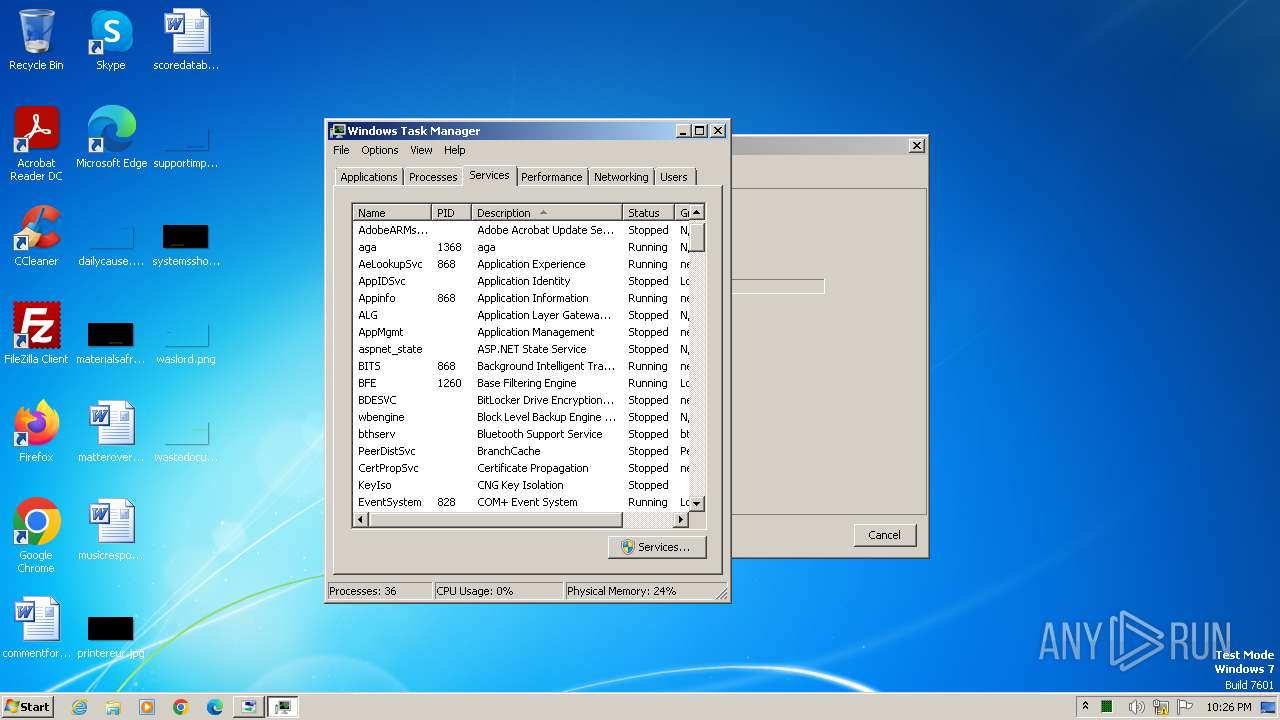This screenshot has height=720, width=1280.
Task: Select the aspnet_state service row
Action: pyautogui.click(x=521, y=349)
